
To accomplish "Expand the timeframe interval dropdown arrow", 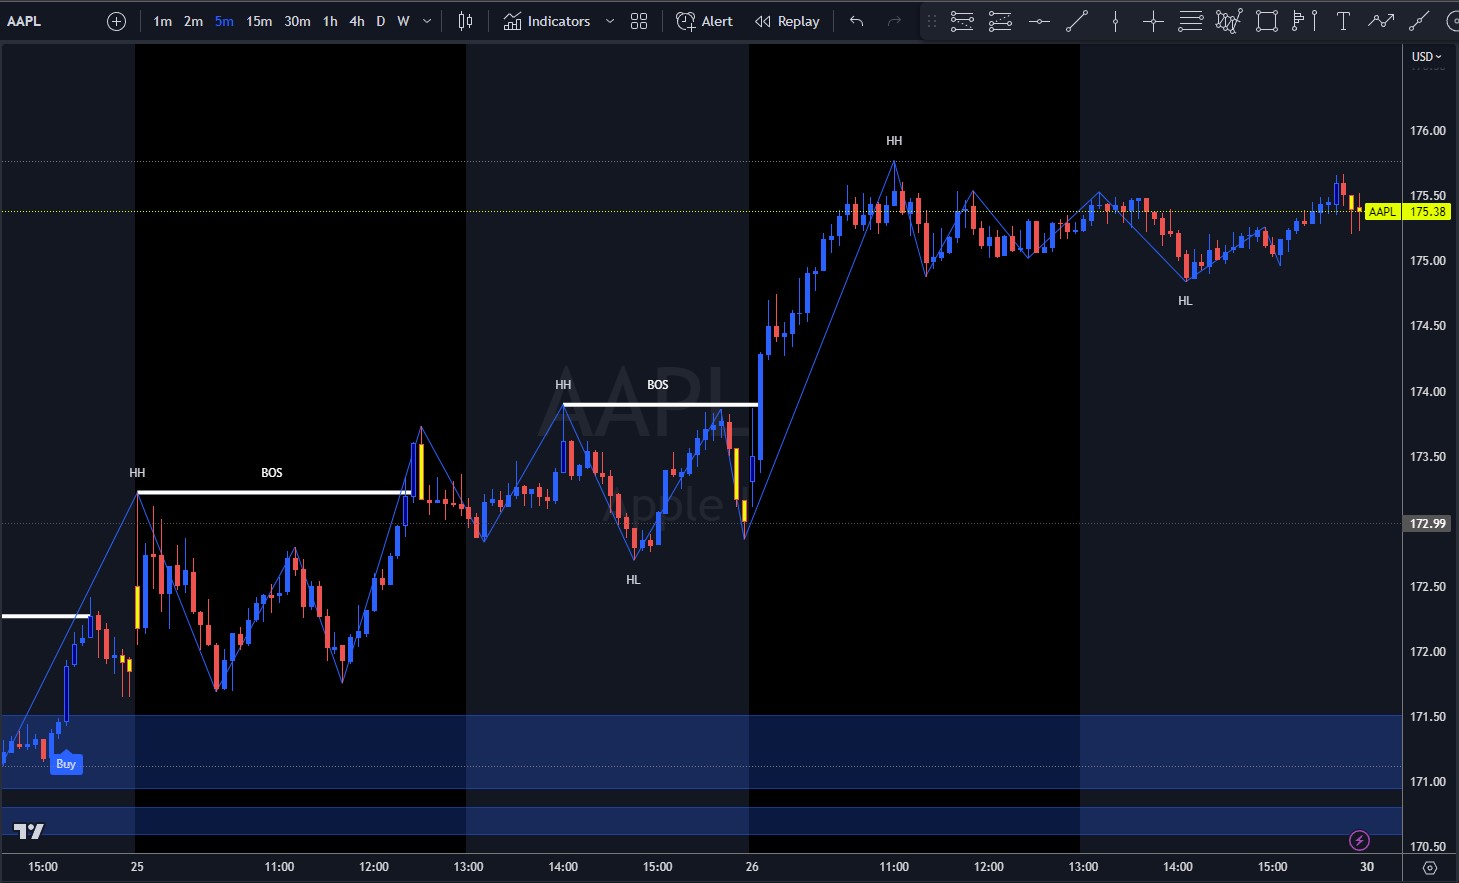I will pos(428,21).
